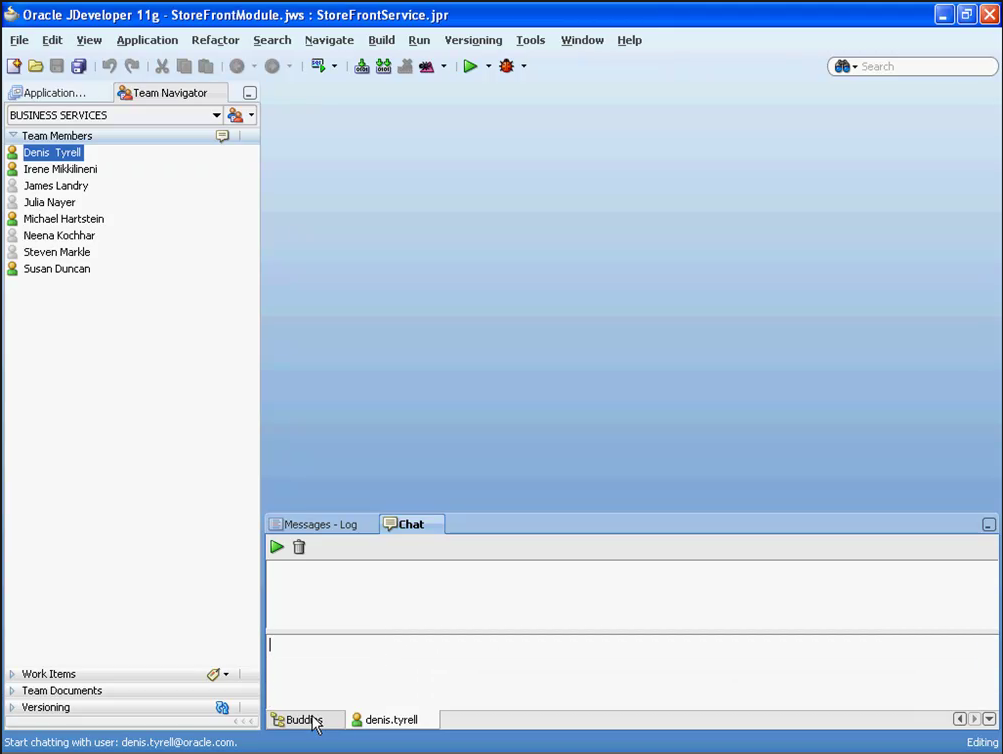Click the green start chat icon
This screenshot has height=754, width=1003.
click(277, 547)
